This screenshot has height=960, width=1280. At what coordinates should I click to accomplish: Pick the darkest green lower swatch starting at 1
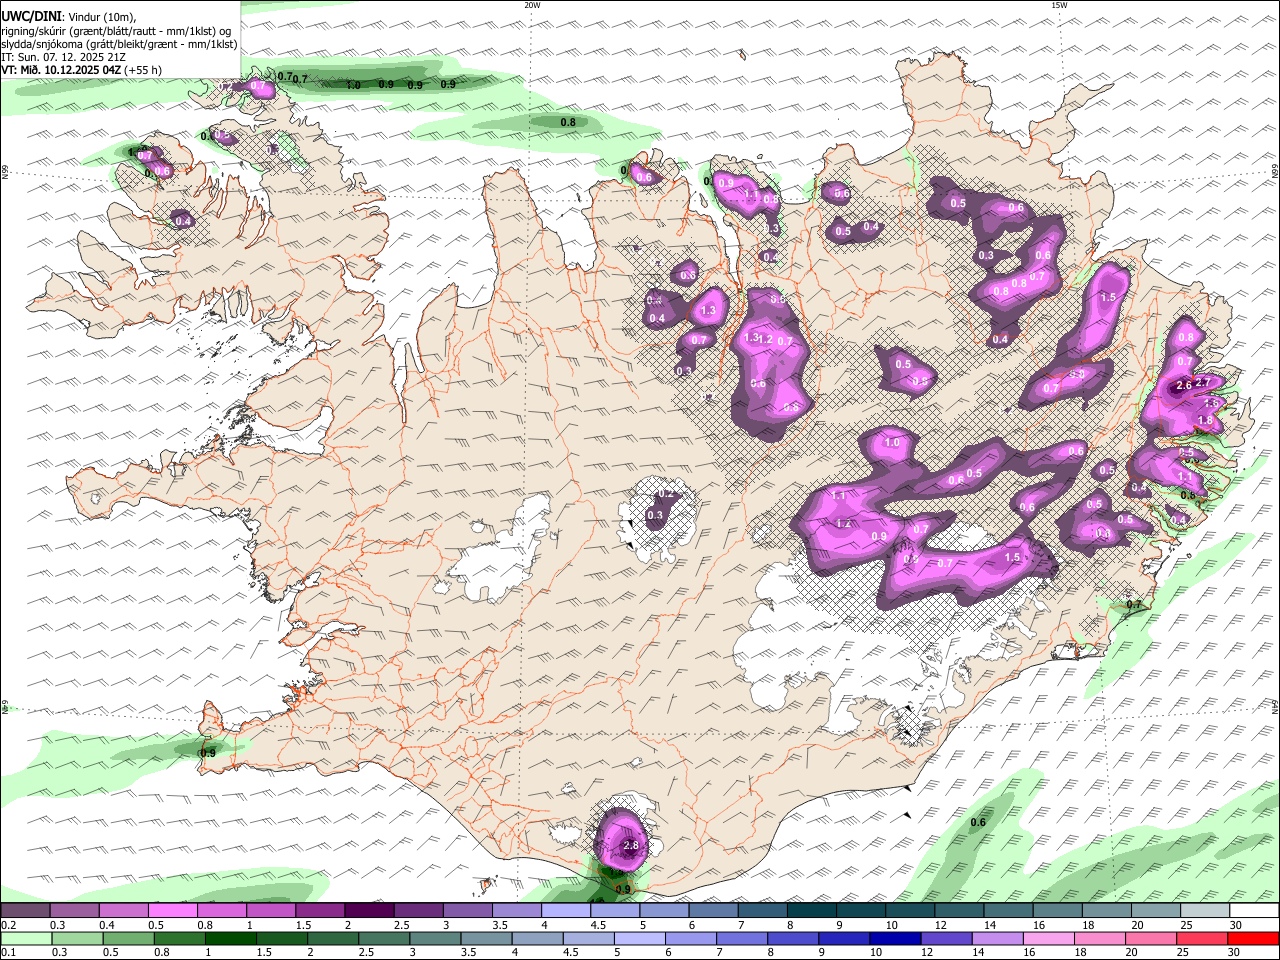pos(231,939)
